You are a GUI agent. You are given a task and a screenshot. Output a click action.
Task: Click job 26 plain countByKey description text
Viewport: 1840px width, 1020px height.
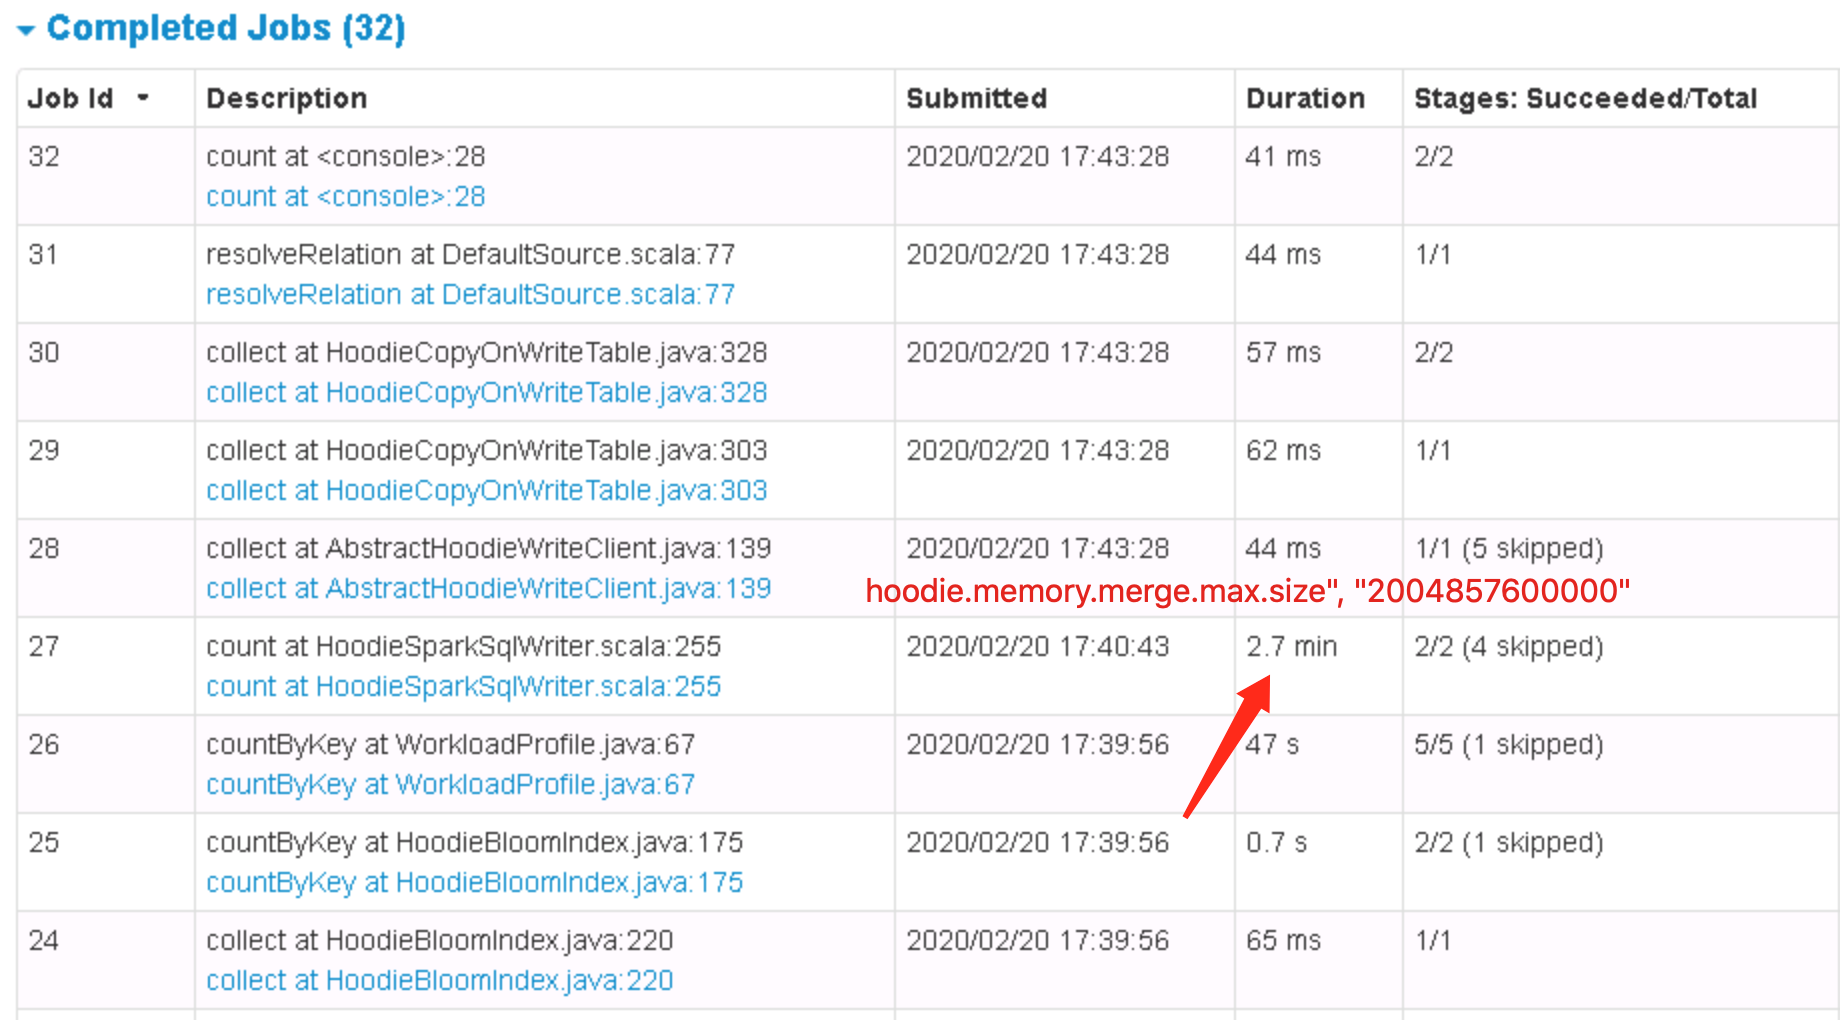[451, 744]
